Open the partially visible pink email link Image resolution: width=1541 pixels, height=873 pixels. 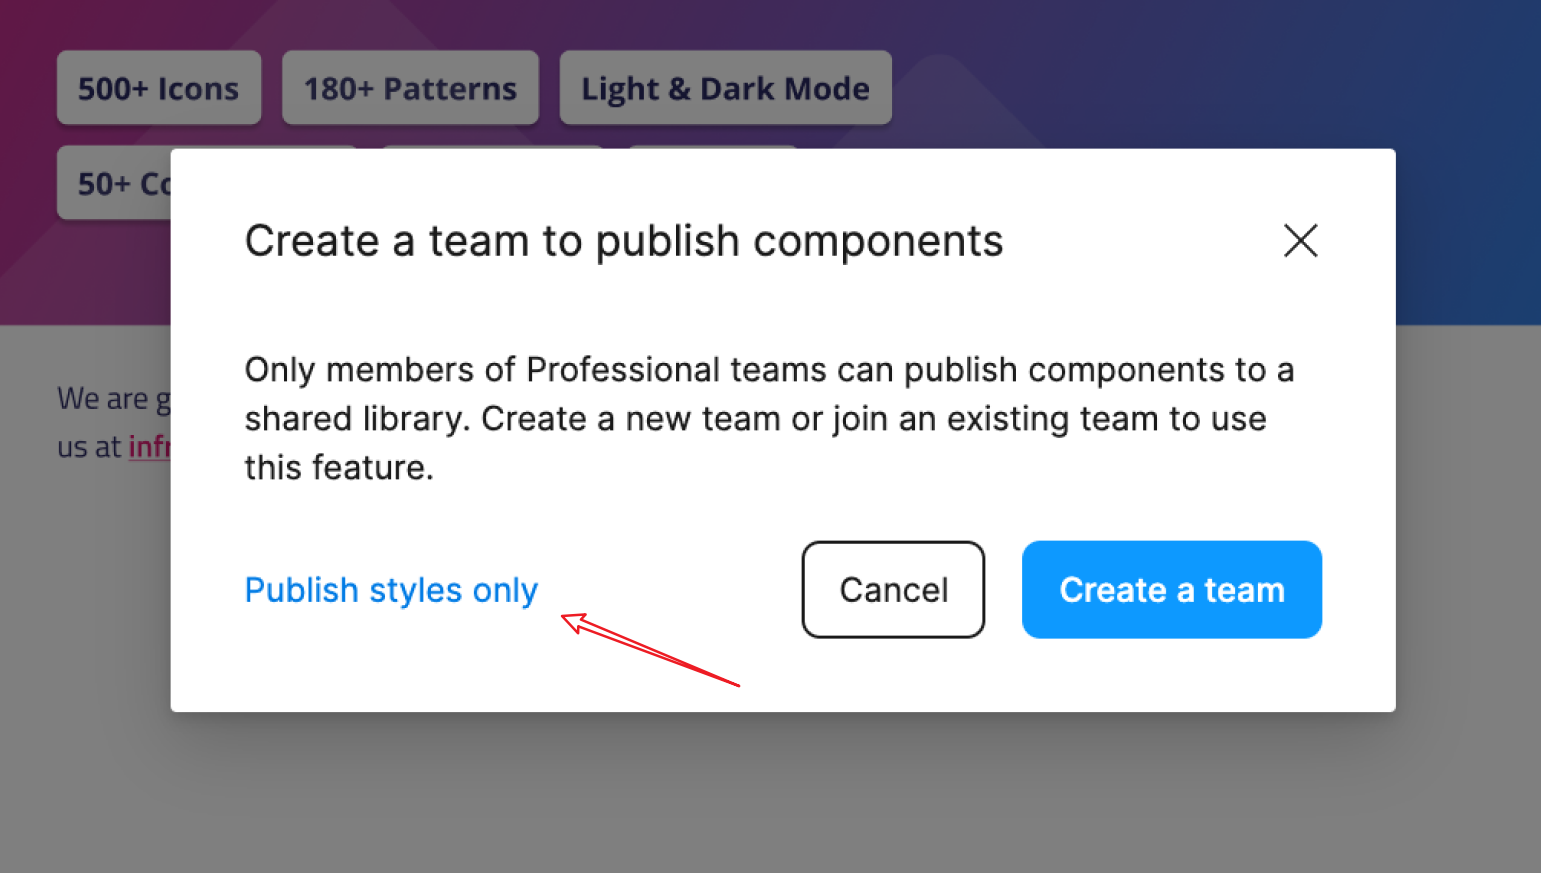tap(149, 447)
